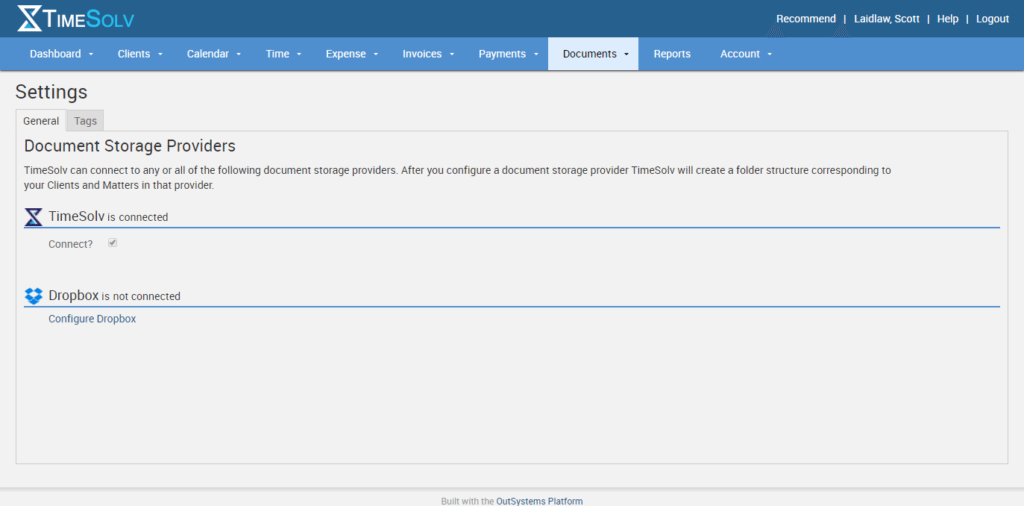Switch to the Tags tab

(86, 121)
